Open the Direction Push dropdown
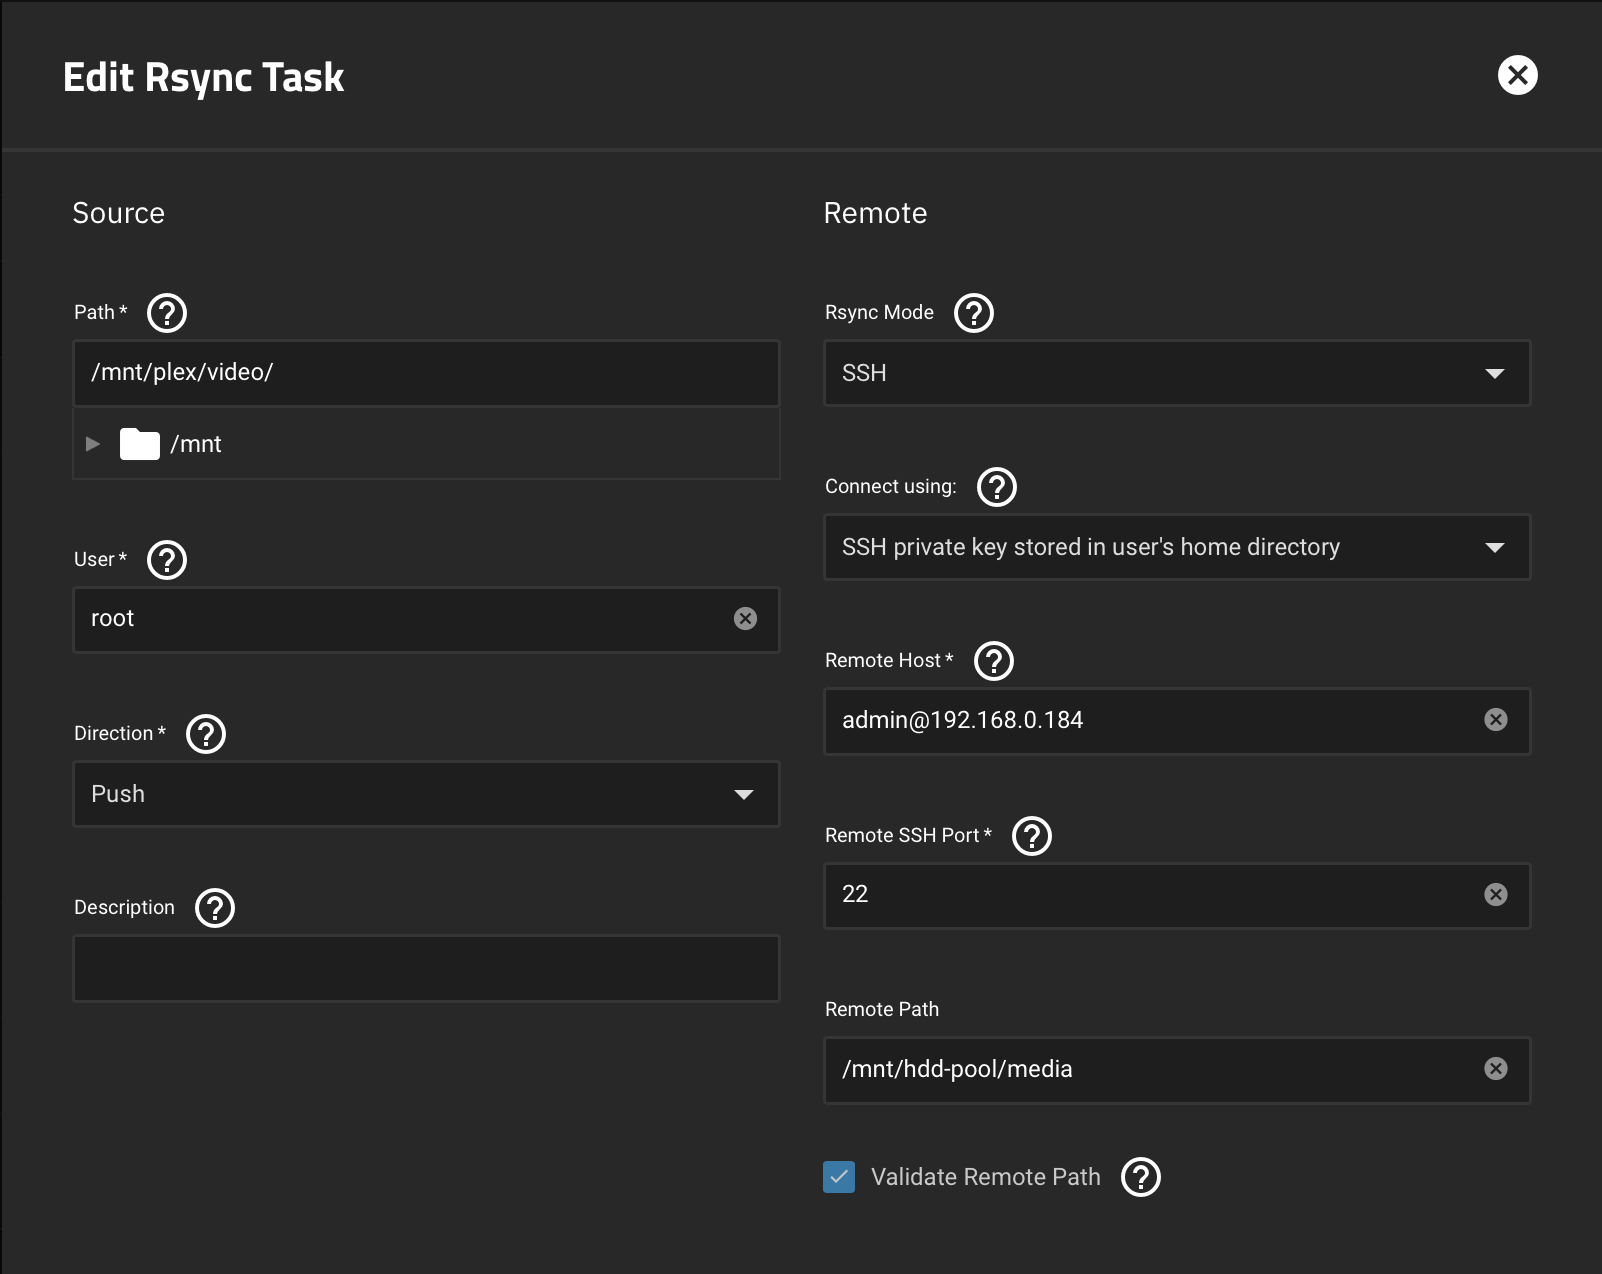 (426, 794)
